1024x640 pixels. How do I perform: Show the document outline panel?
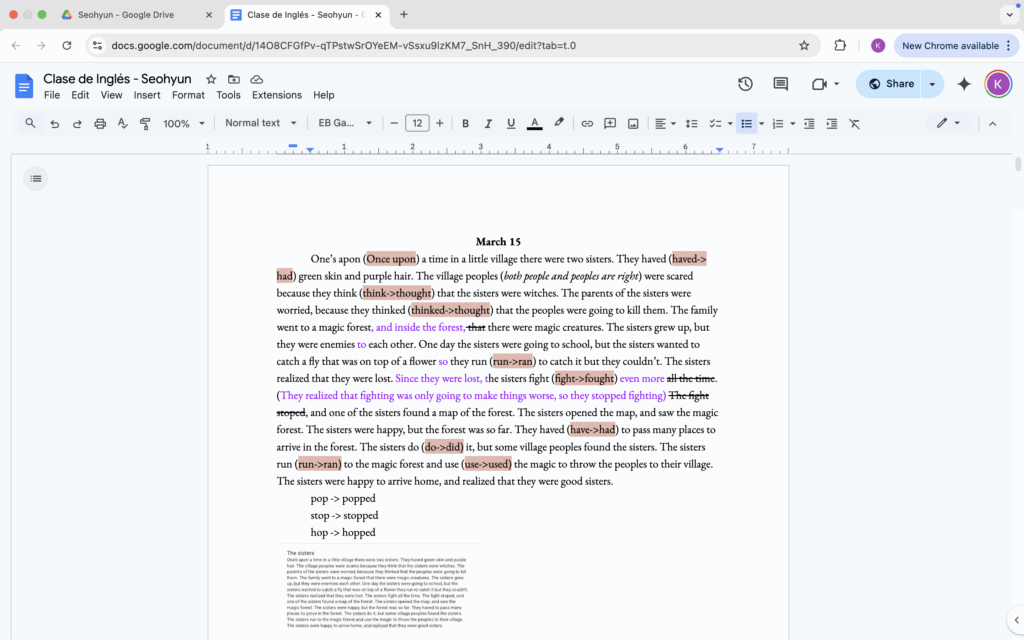click(x=36, y=178)
